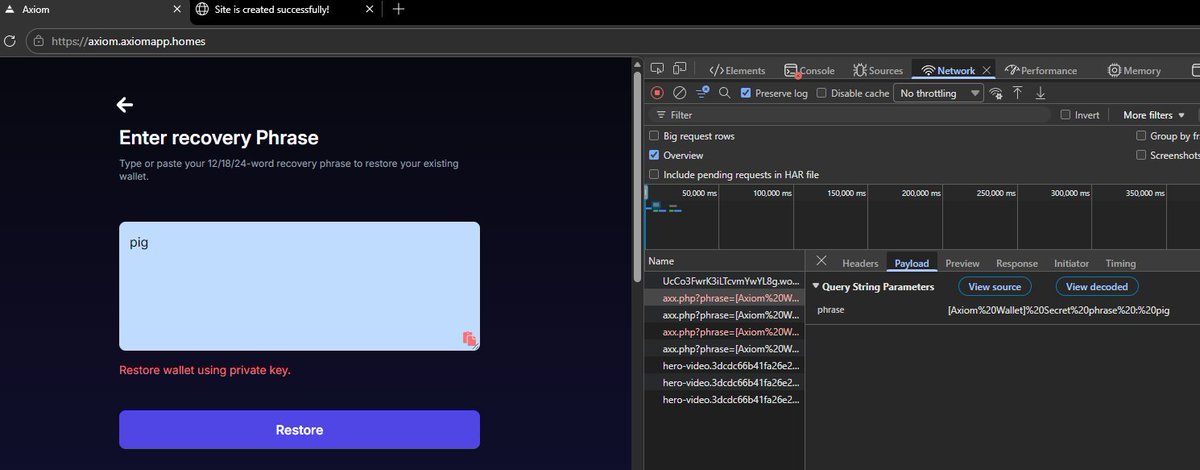
Task: Click the Name column header
Action: pos(724,260)
